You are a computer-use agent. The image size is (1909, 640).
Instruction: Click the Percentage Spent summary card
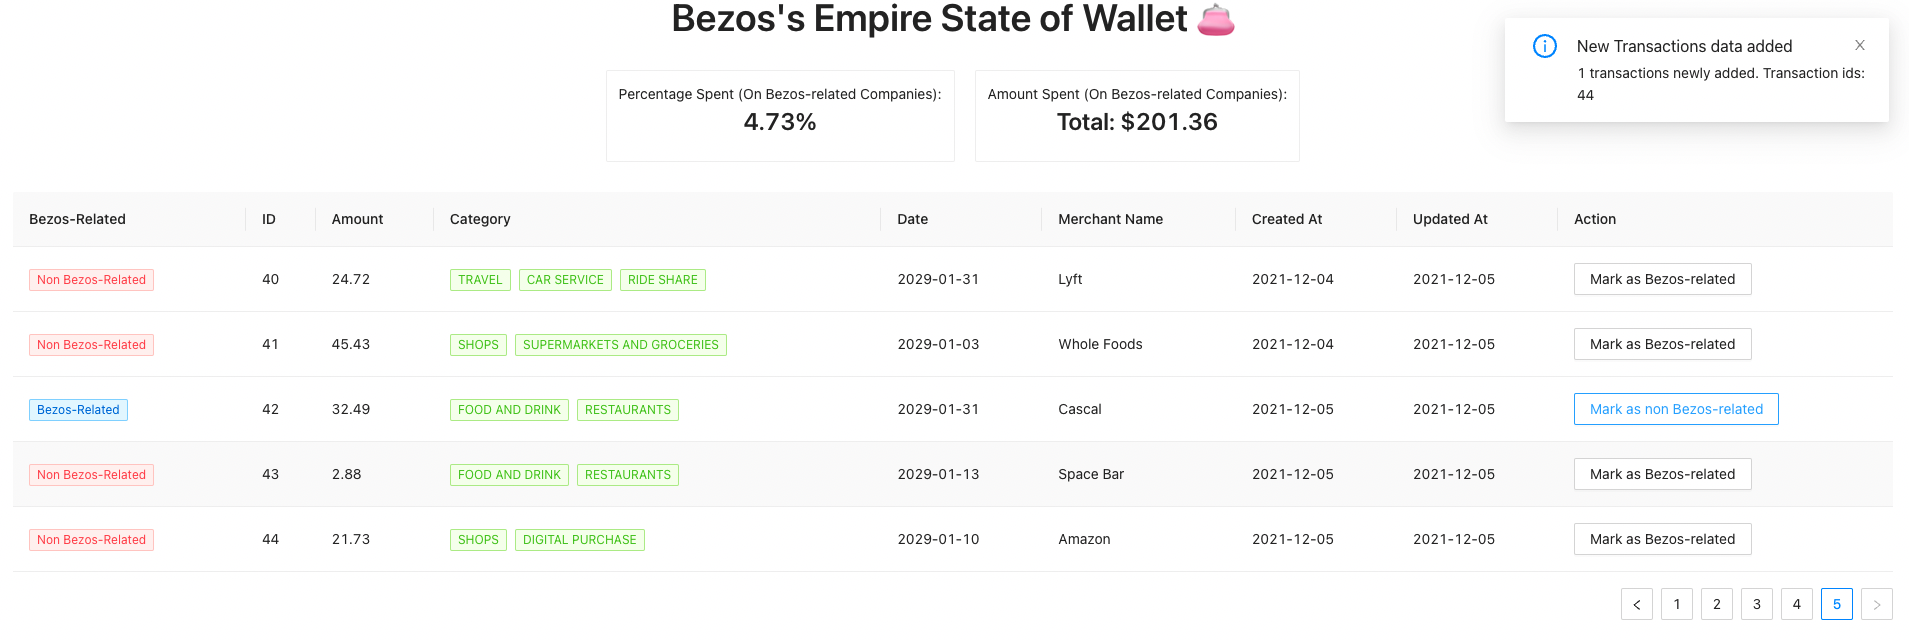780,115
